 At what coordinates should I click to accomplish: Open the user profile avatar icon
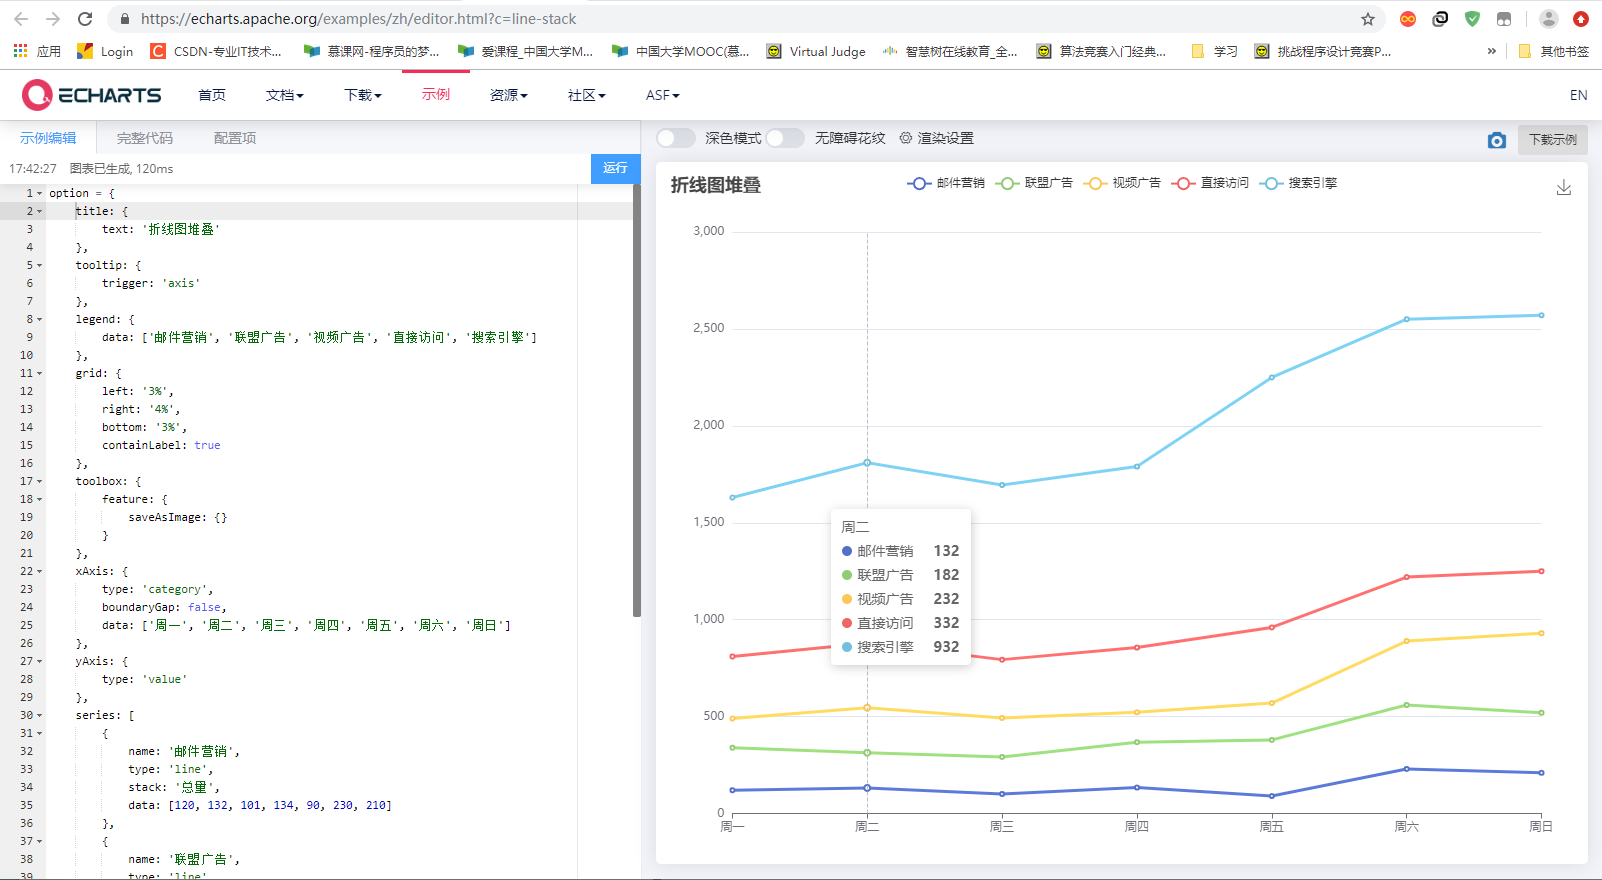[1548, 19]
